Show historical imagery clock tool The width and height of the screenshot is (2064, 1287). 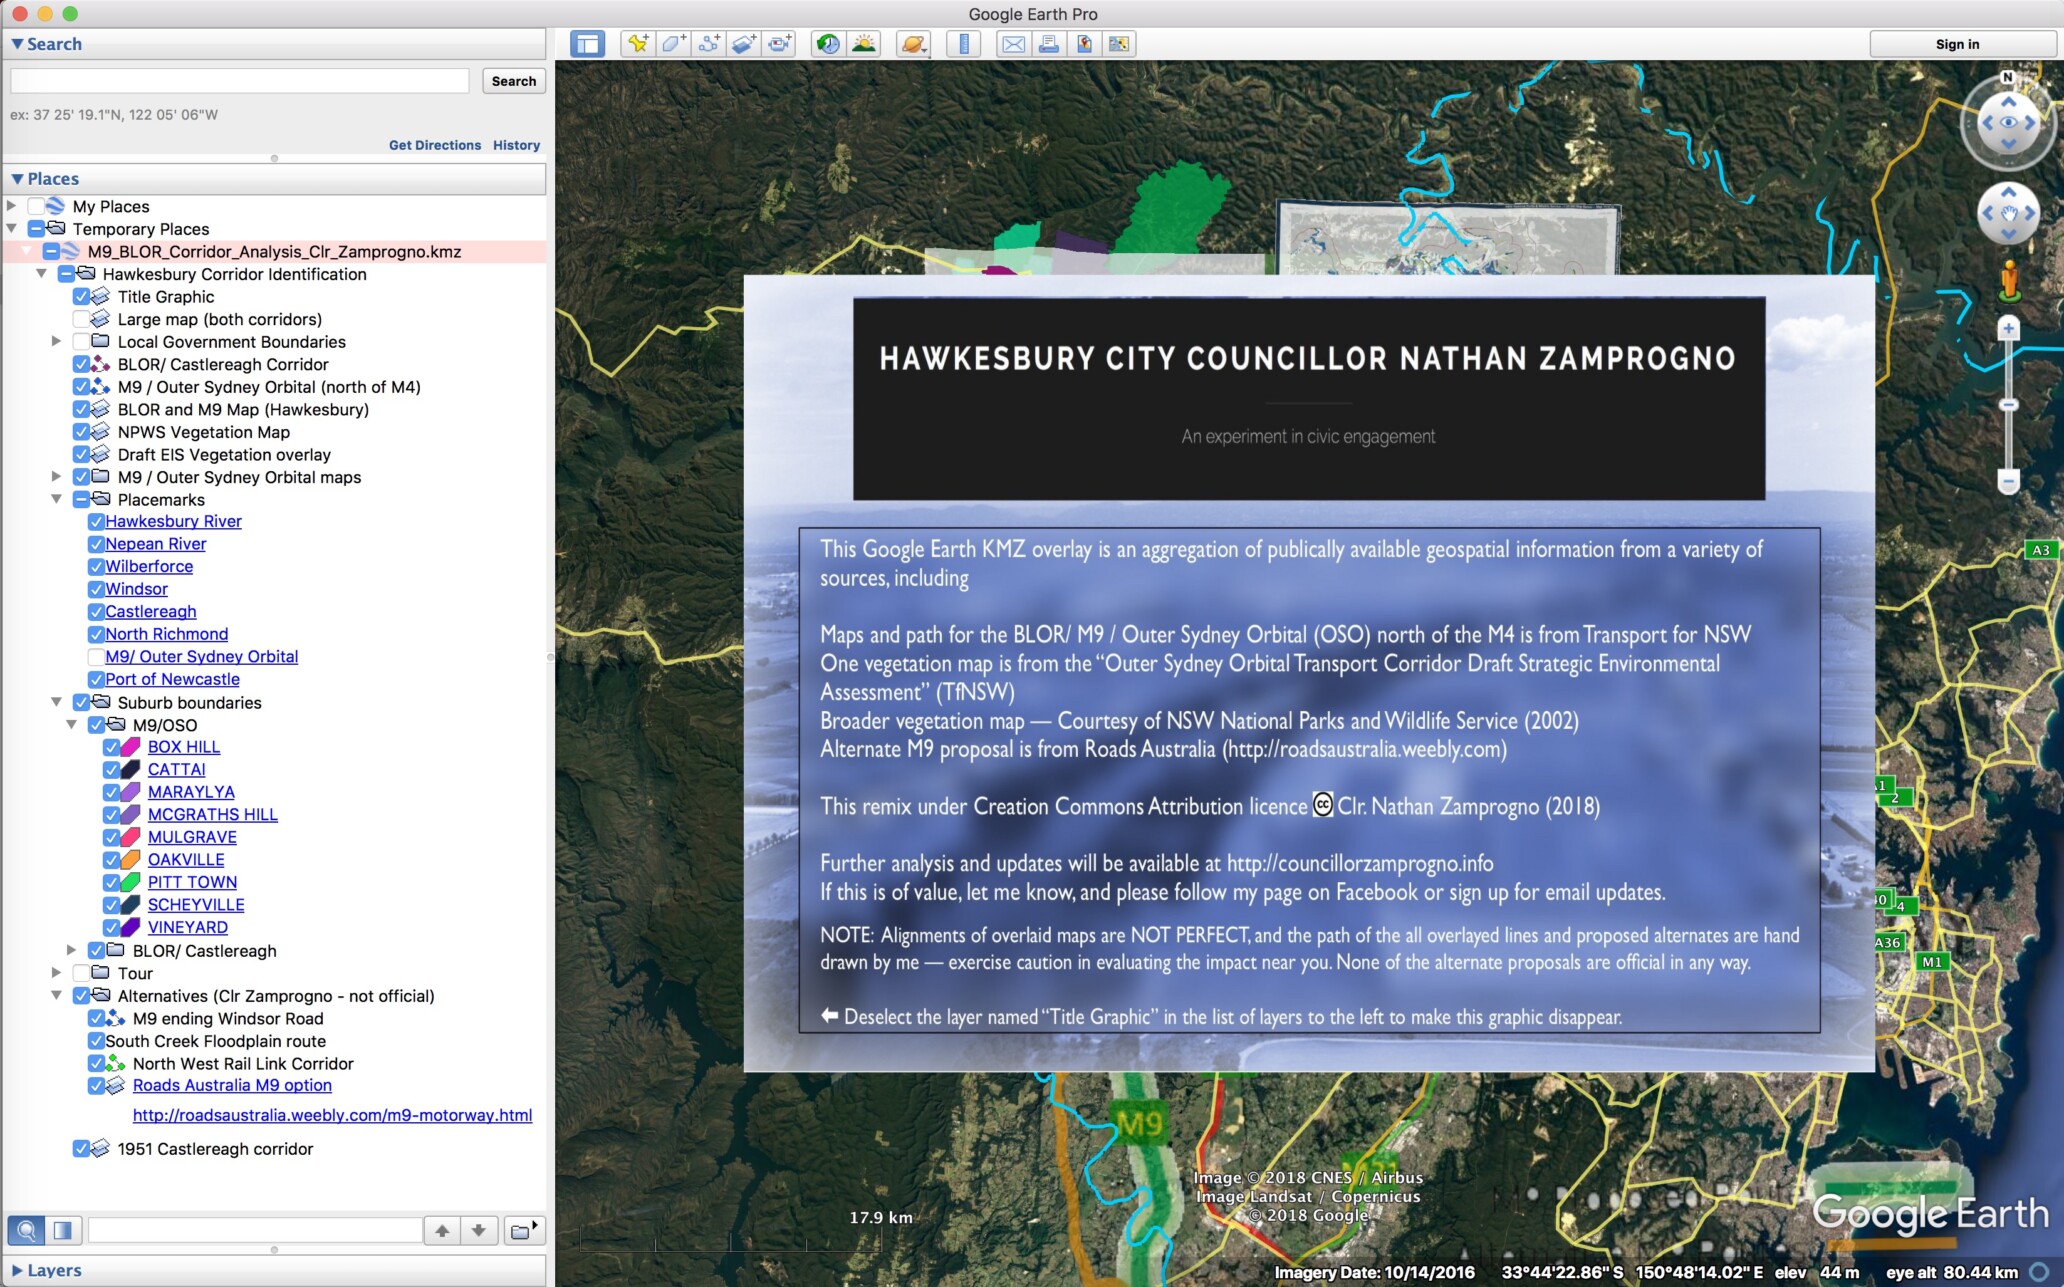click(828, 44)
